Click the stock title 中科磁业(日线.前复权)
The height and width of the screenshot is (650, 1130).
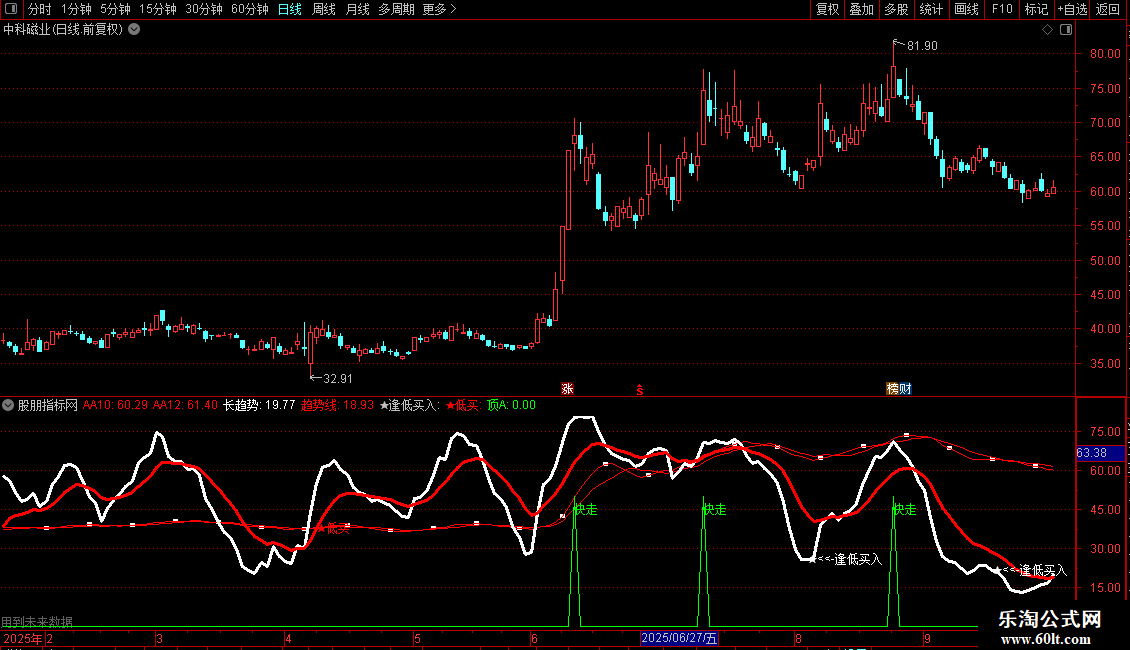pyautogui.click(x=63, y=30)
